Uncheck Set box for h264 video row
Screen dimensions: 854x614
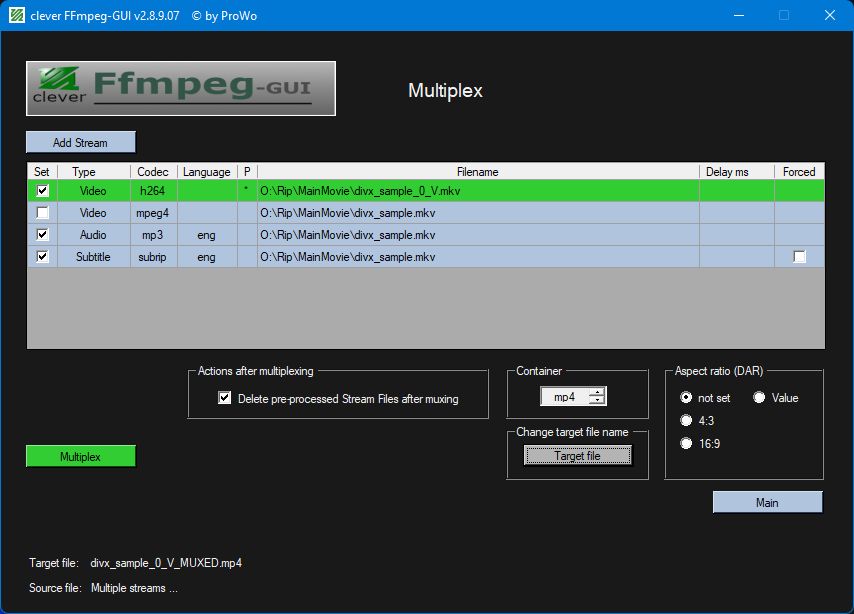click(x=42, y=191)
